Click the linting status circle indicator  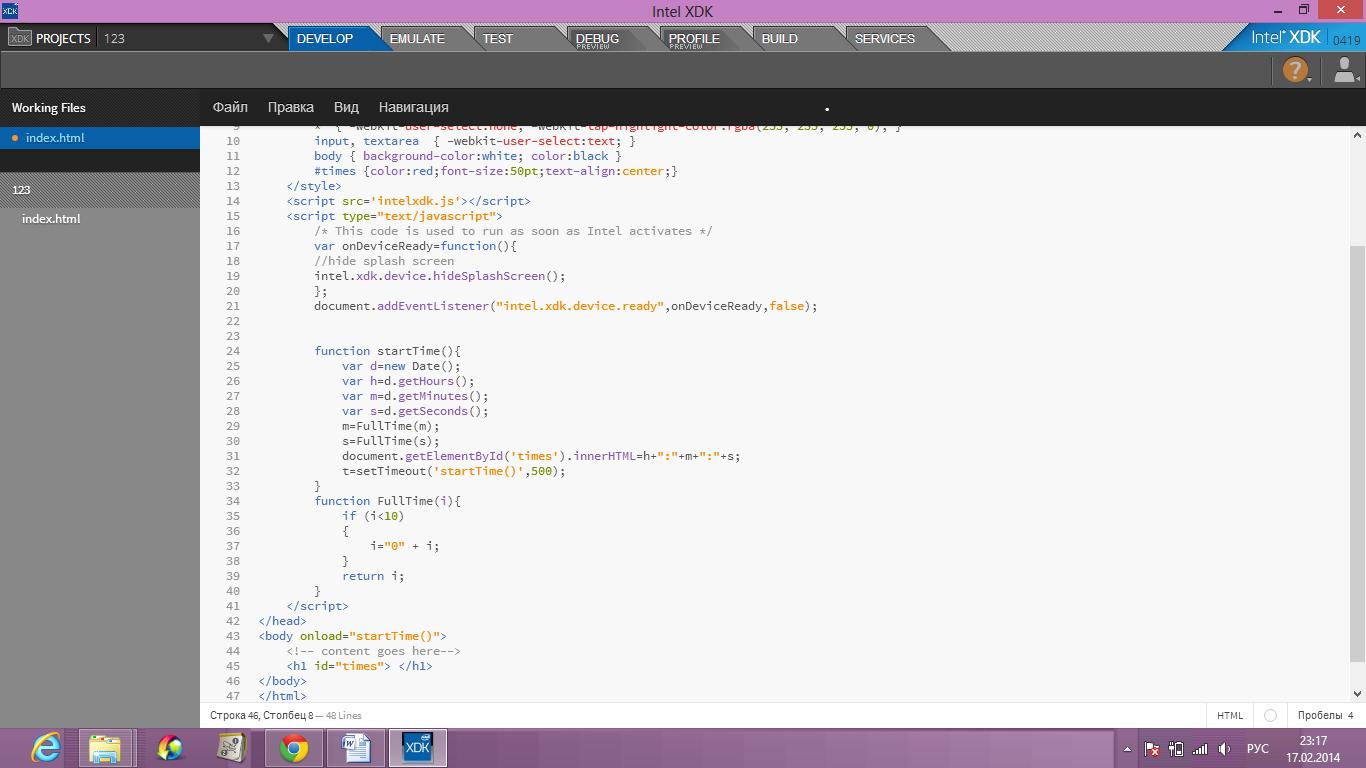1270,715
